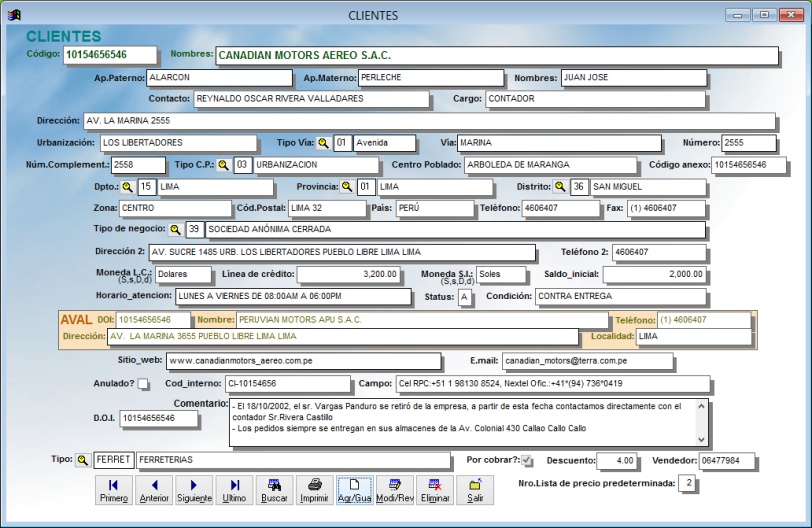Select the Ap.Materno field PERLECHE
The image size is (812, 528).
[430, 78]
